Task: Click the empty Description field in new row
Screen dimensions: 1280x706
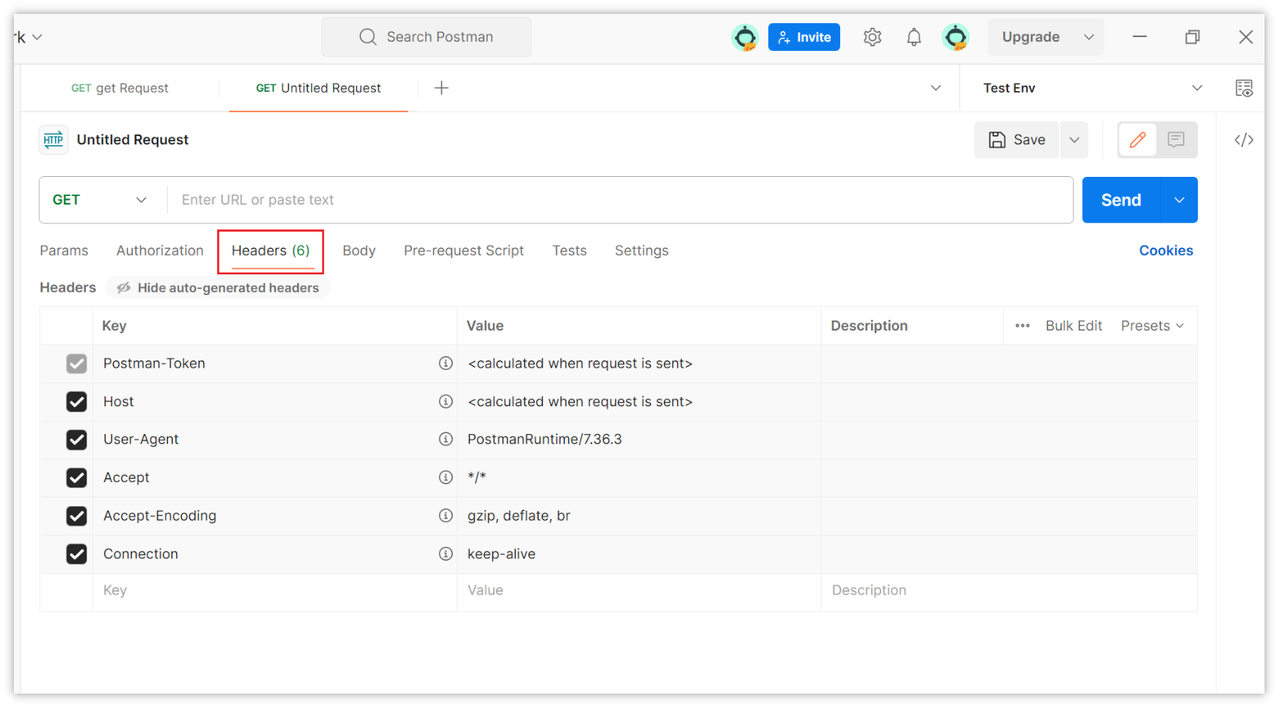Action: [1009, 591]
